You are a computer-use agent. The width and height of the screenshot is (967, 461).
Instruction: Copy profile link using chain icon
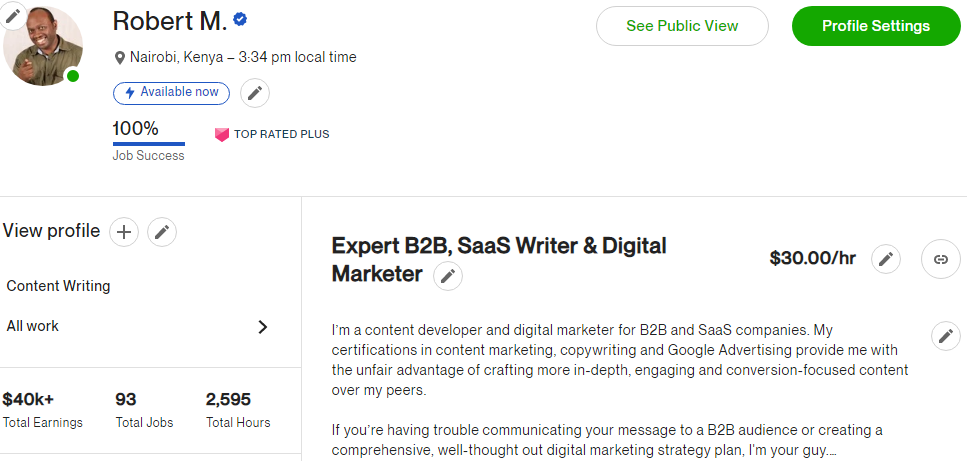point(940,259)
